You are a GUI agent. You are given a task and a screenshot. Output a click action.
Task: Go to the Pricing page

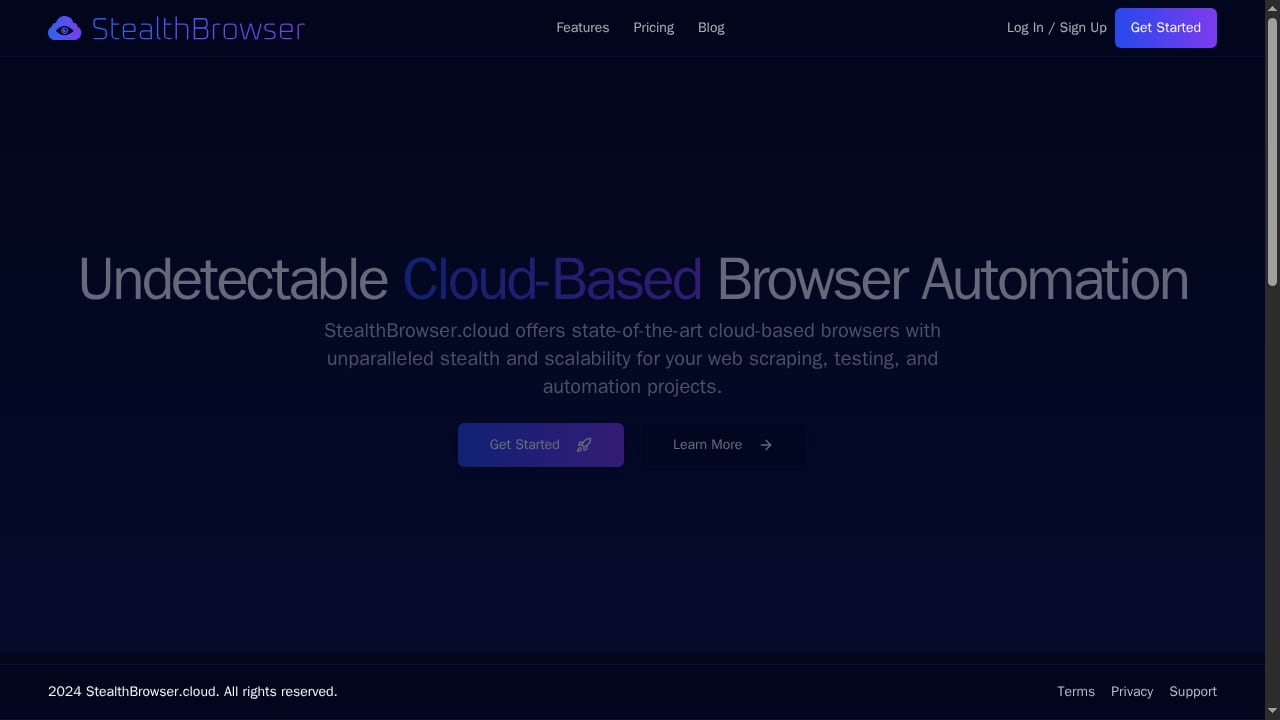[653, 28]
